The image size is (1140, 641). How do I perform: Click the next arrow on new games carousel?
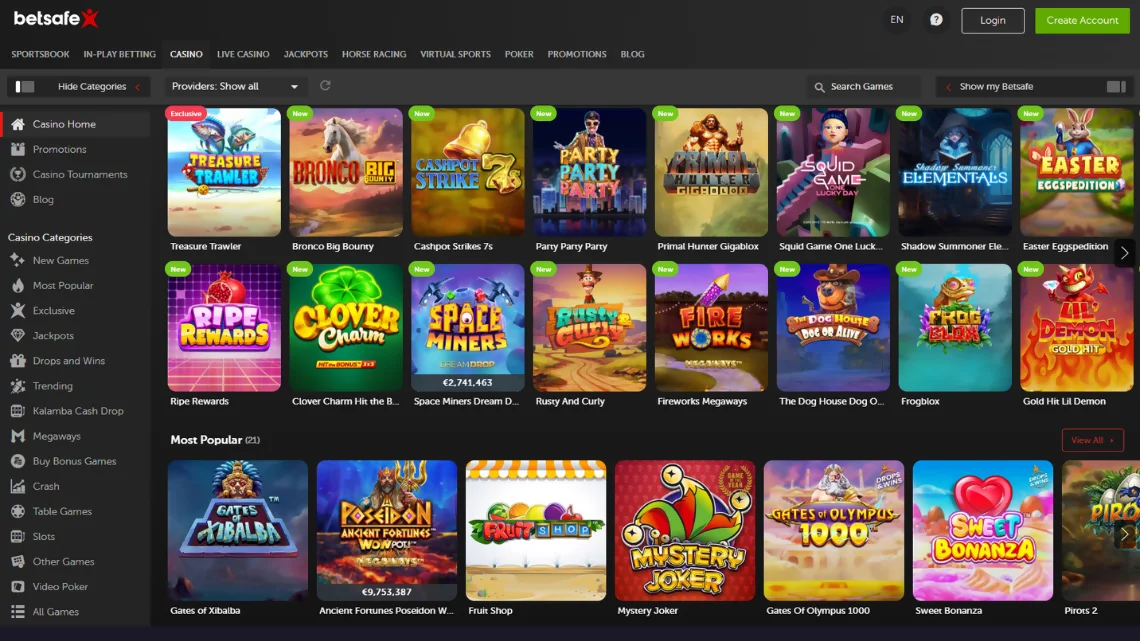pyautogui.click(x=1124, y=253)
